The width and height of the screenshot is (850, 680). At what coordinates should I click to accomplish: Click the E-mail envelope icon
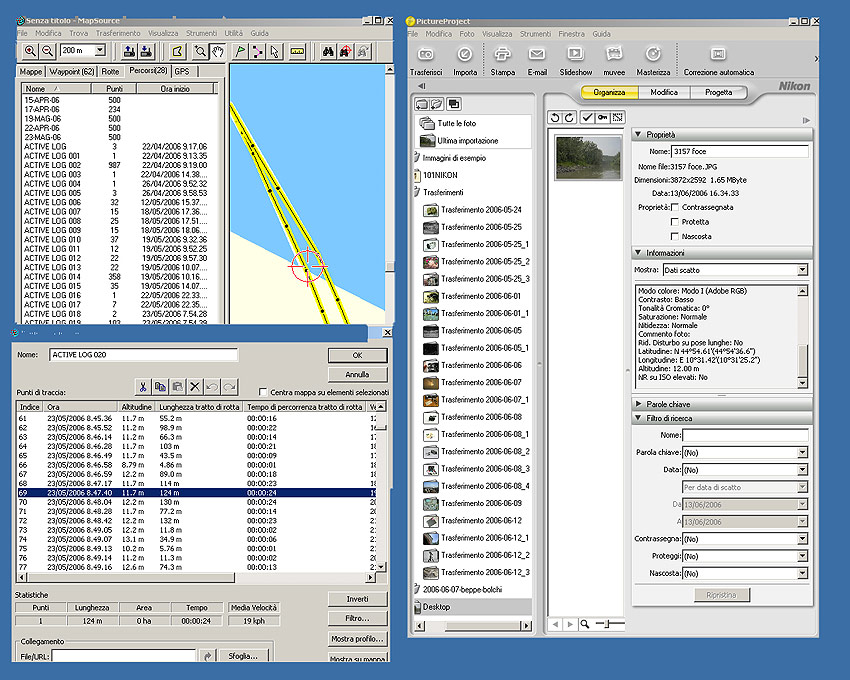click(x=537, y=55)
